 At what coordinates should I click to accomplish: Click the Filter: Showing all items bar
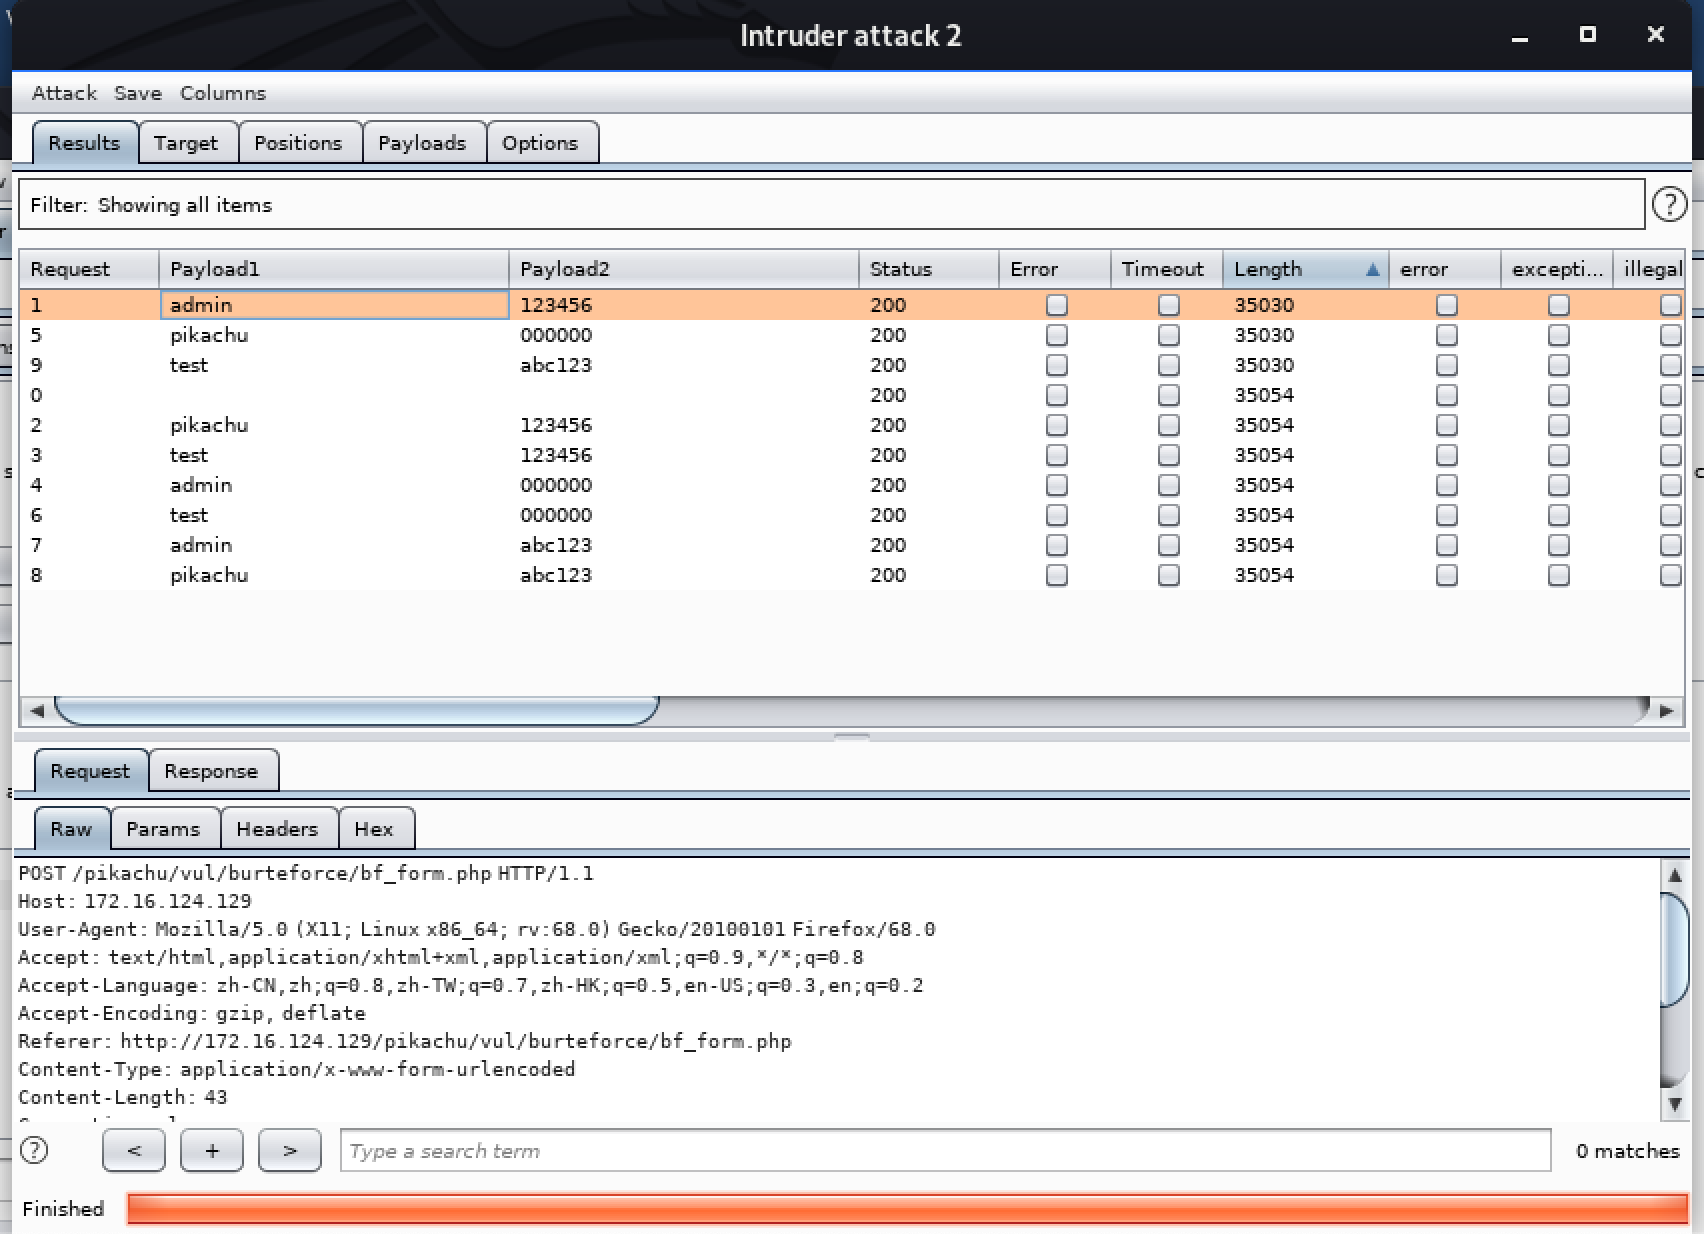click(830, 205)
